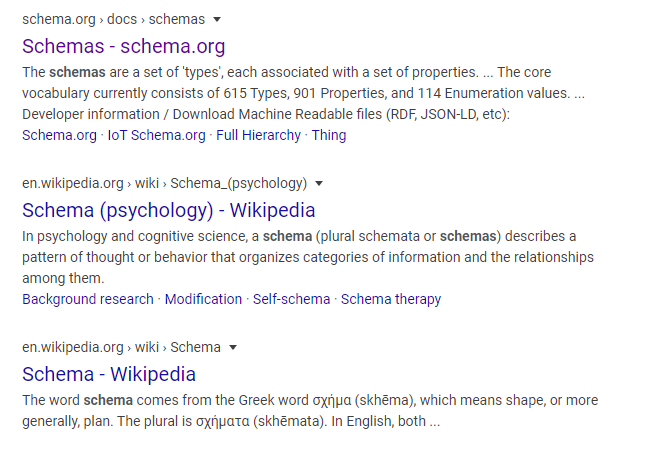Open the Schema therapy sitelink
The height and width of the screenshot is (451, 645).
click(x=391, y=299)
